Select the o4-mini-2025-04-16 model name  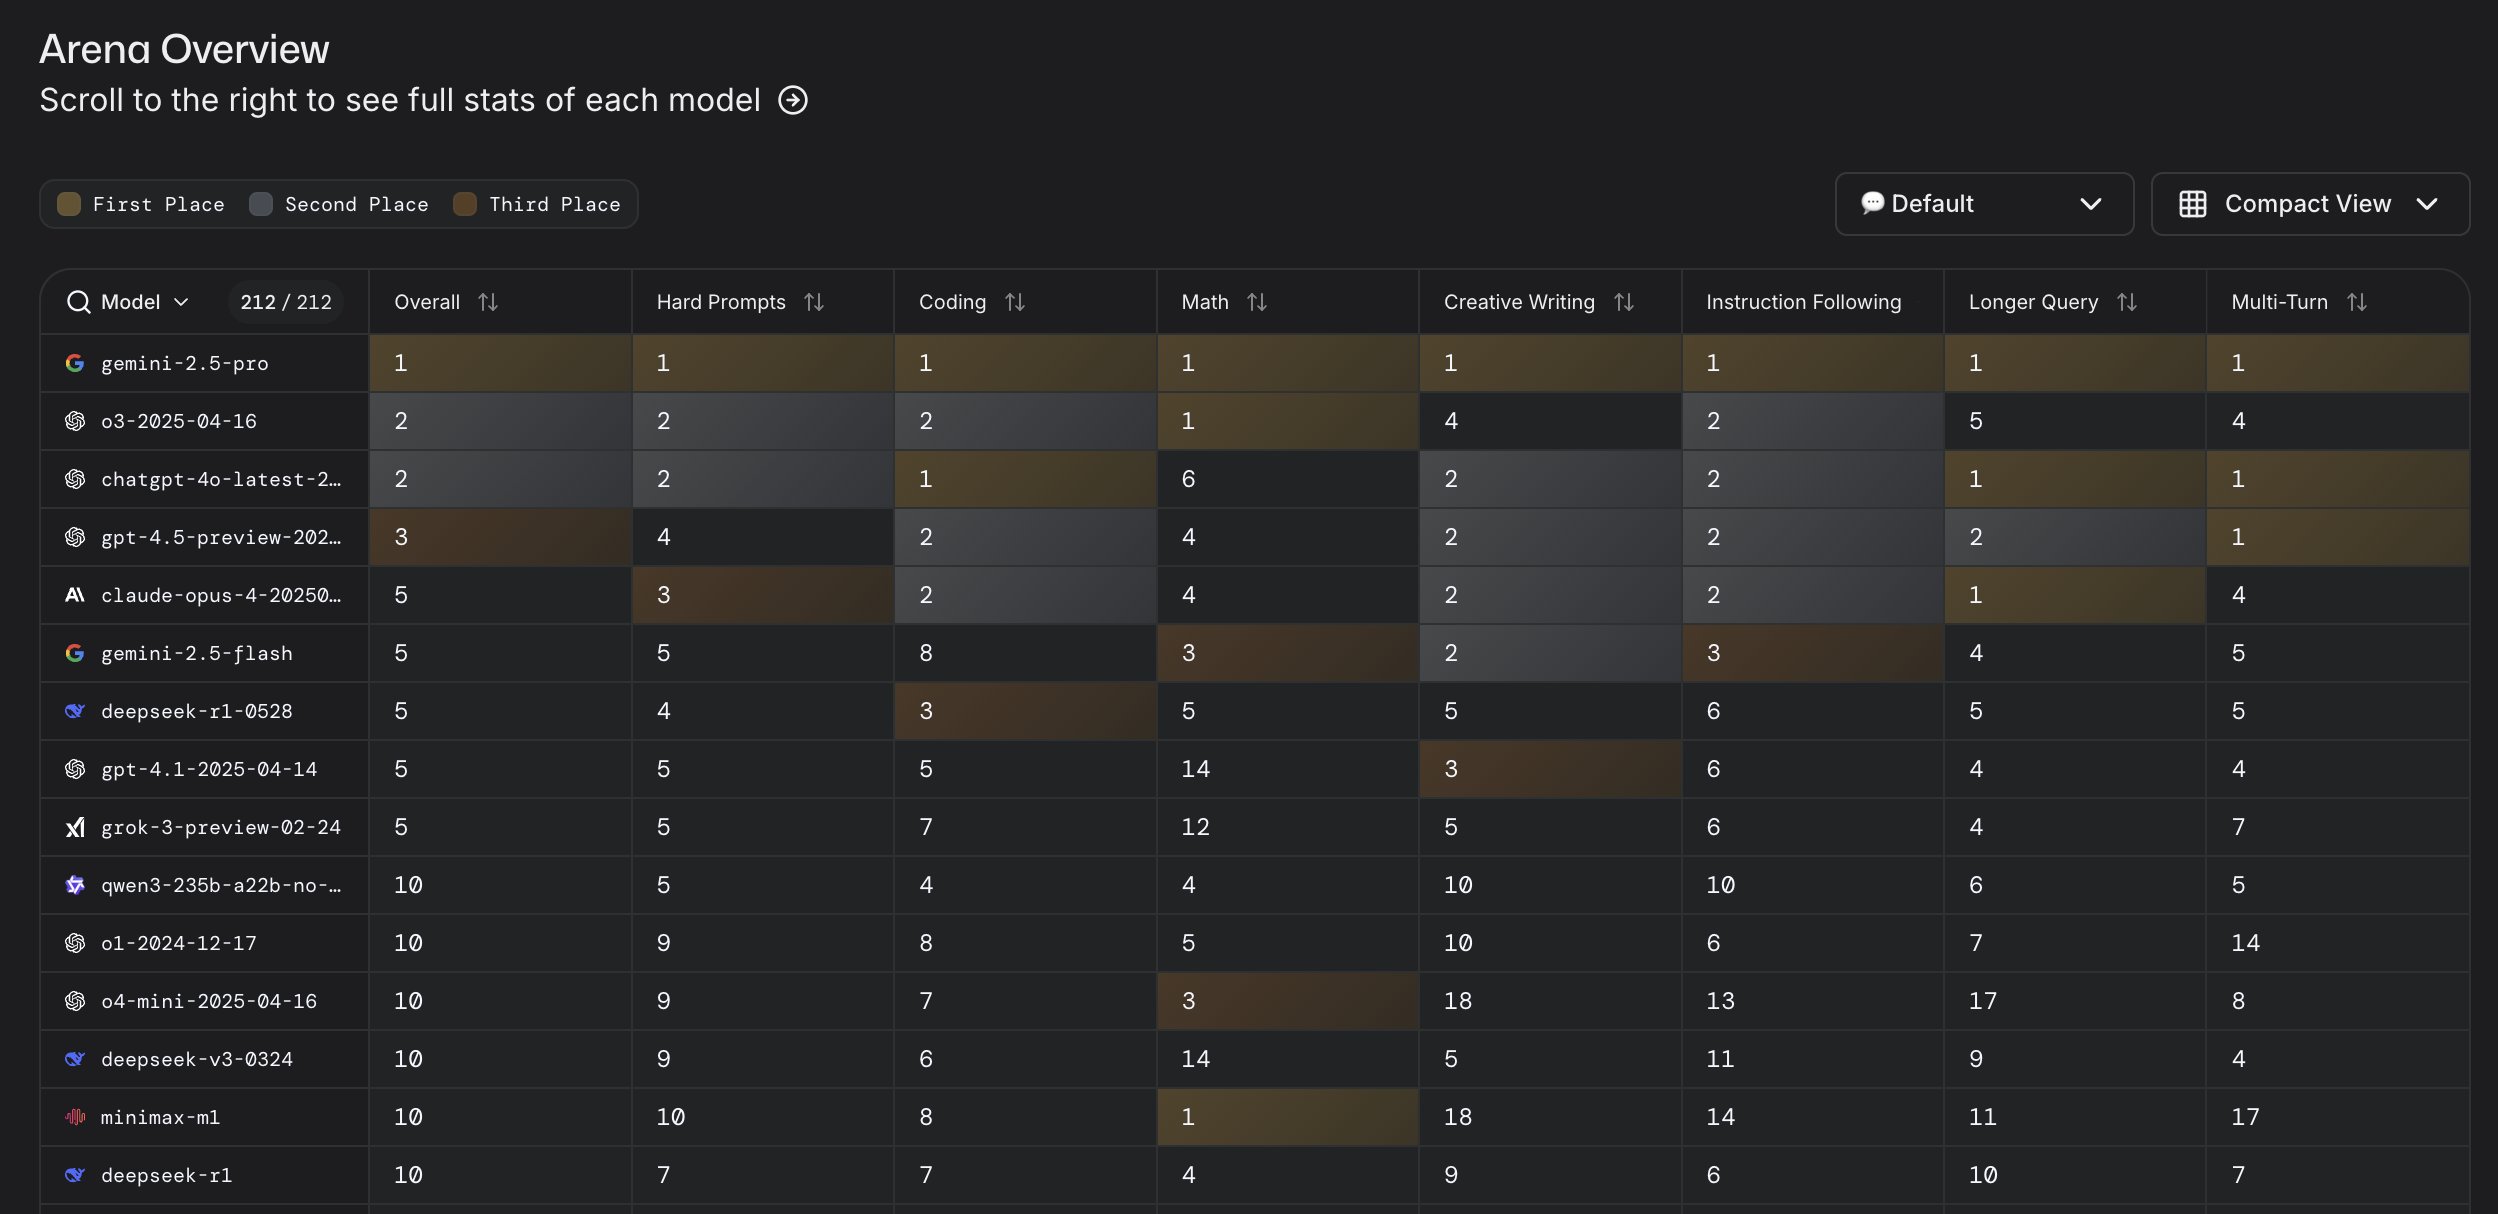point(209,1001)
